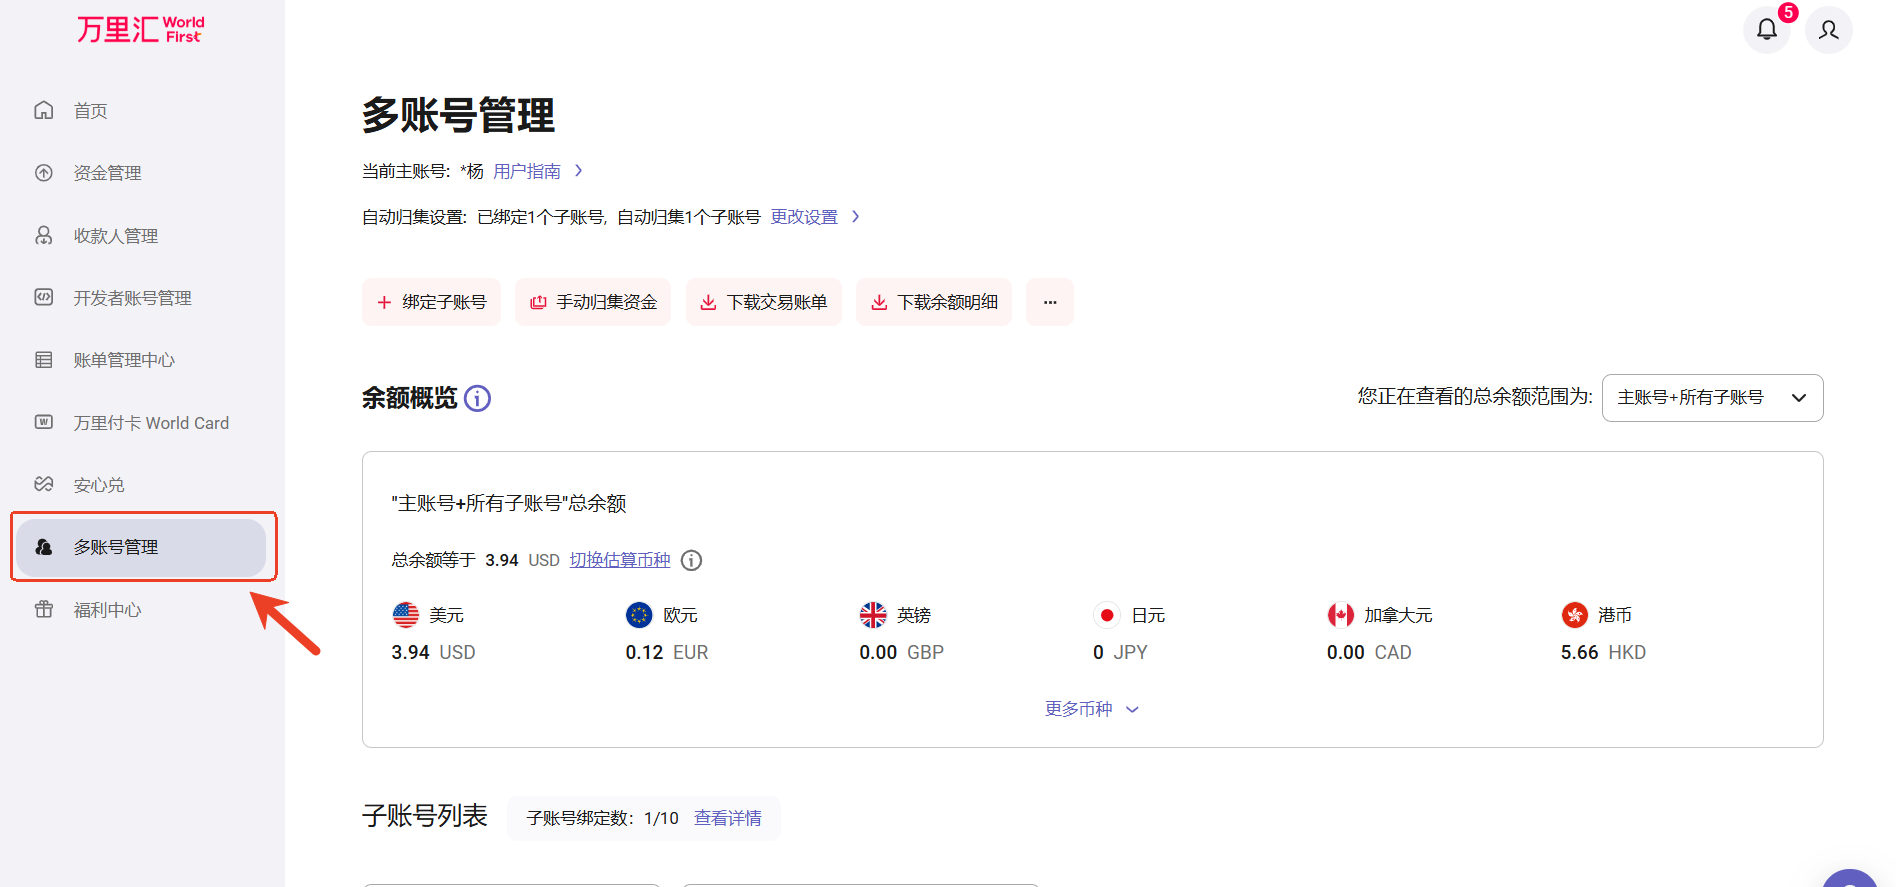Click 查看详情 link beside 子账号绑定数
The image size is (1896, 887).
[727, 818]
